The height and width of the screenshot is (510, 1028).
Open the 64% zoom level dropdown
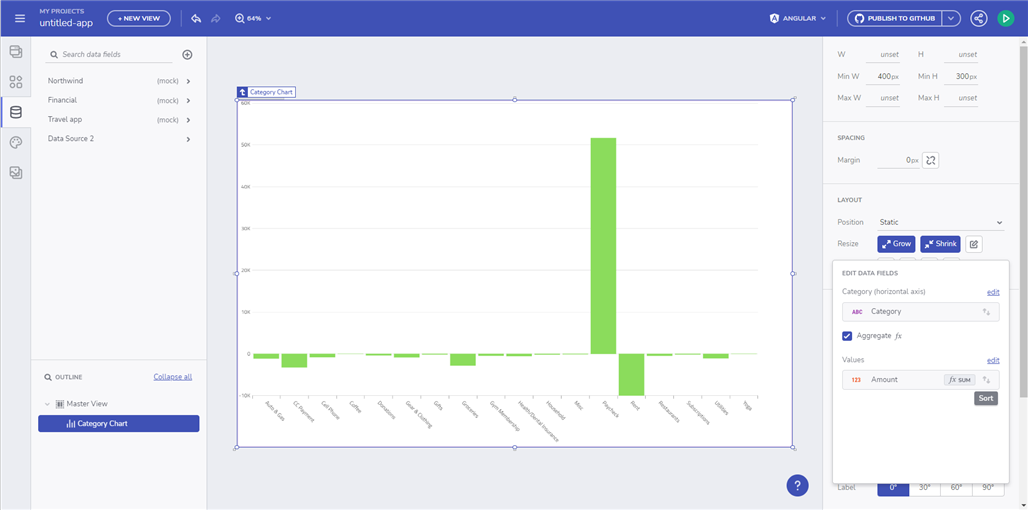pyautogui.click(x=253, y=18)
